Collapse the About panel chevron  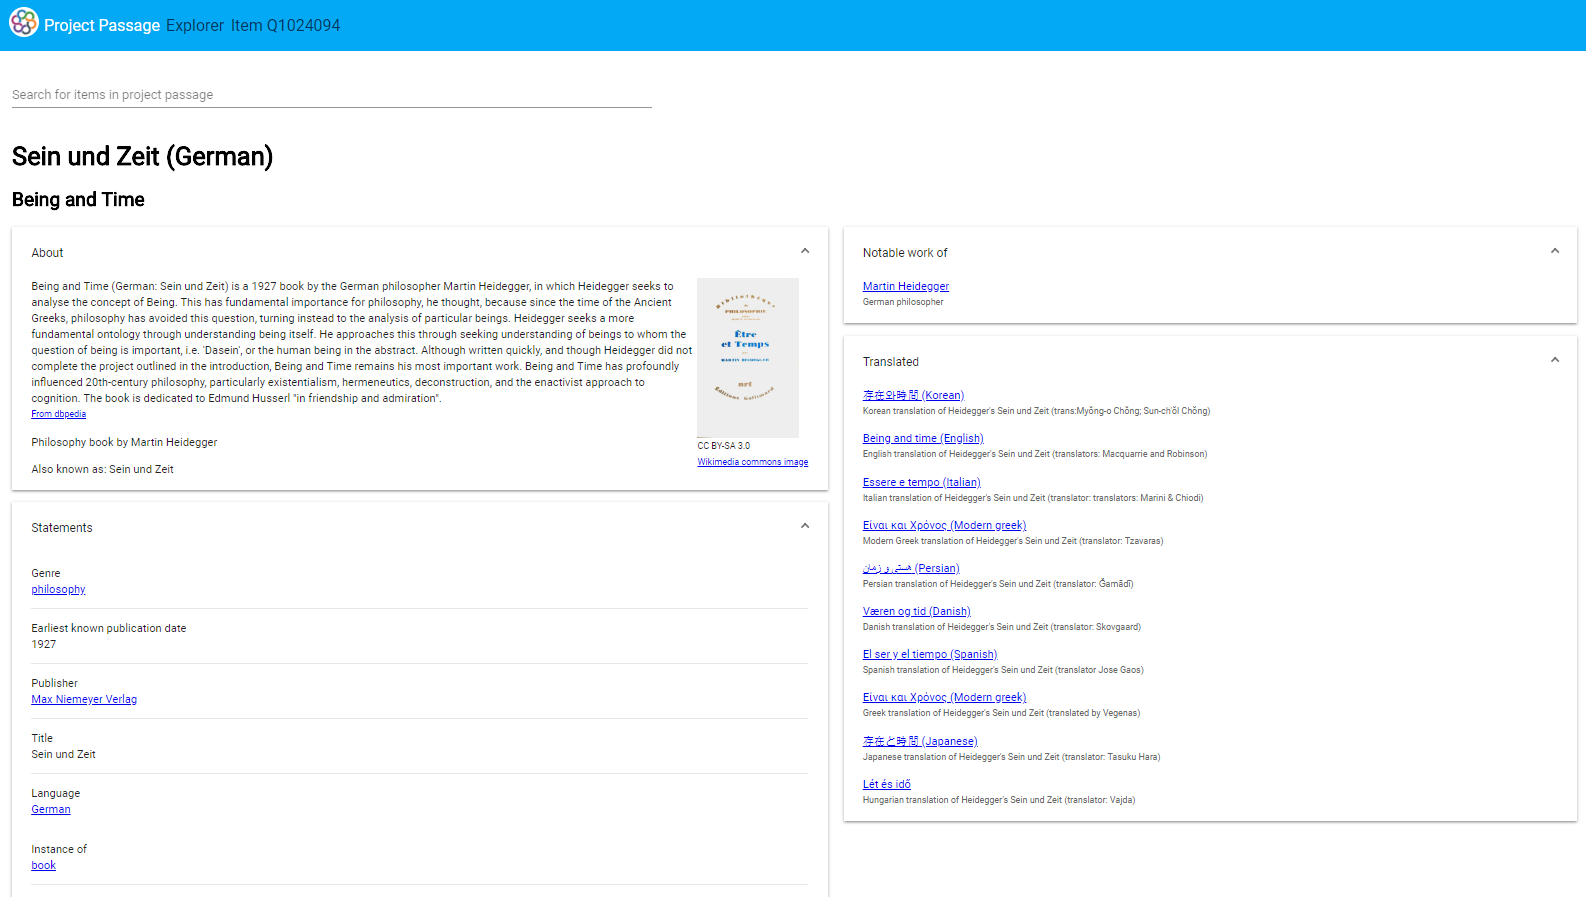pyautogui.click(x=805, y=252)
